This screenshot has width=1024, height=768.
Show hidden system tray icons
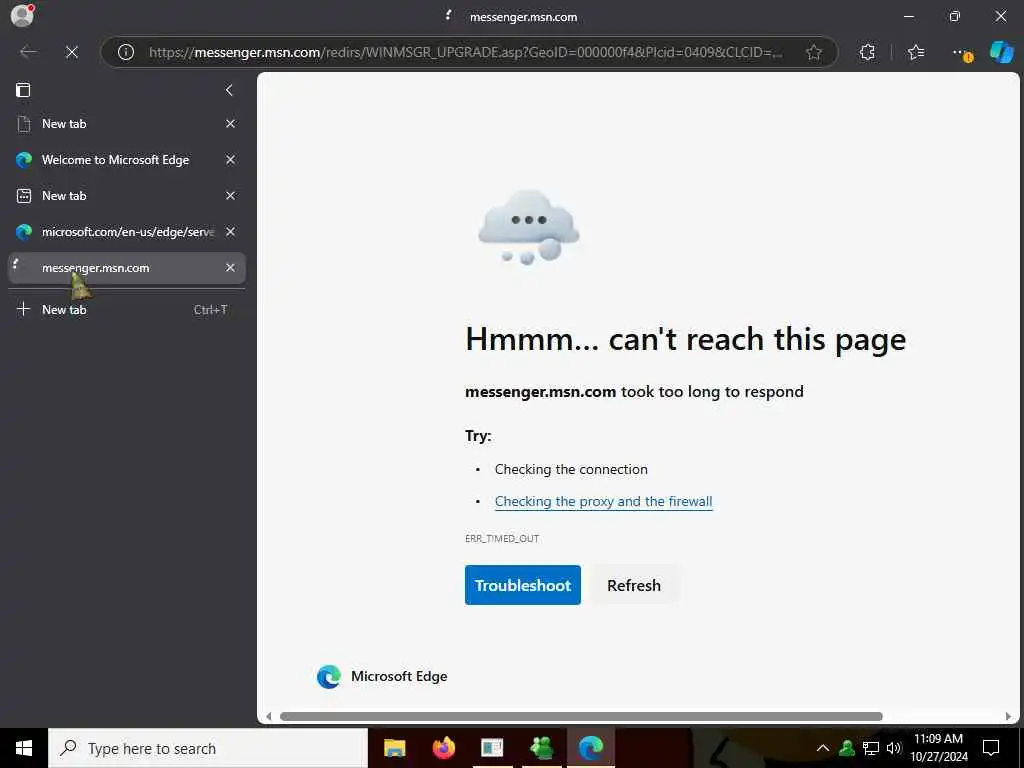(823, 748)
